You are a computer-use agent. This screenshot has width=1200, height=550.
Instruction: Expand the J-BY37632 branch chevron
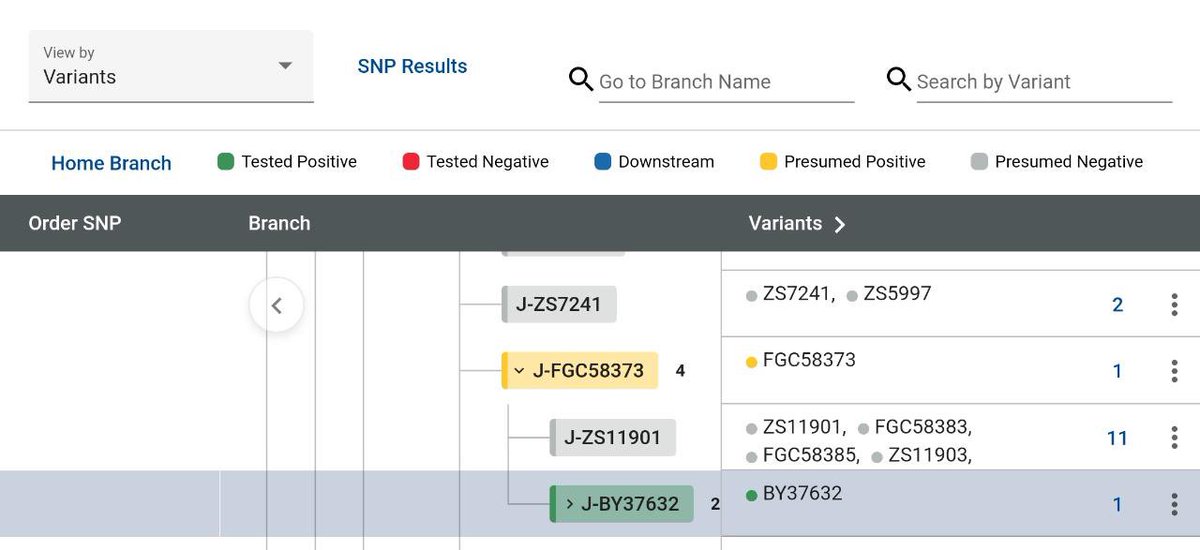point(570,504)
